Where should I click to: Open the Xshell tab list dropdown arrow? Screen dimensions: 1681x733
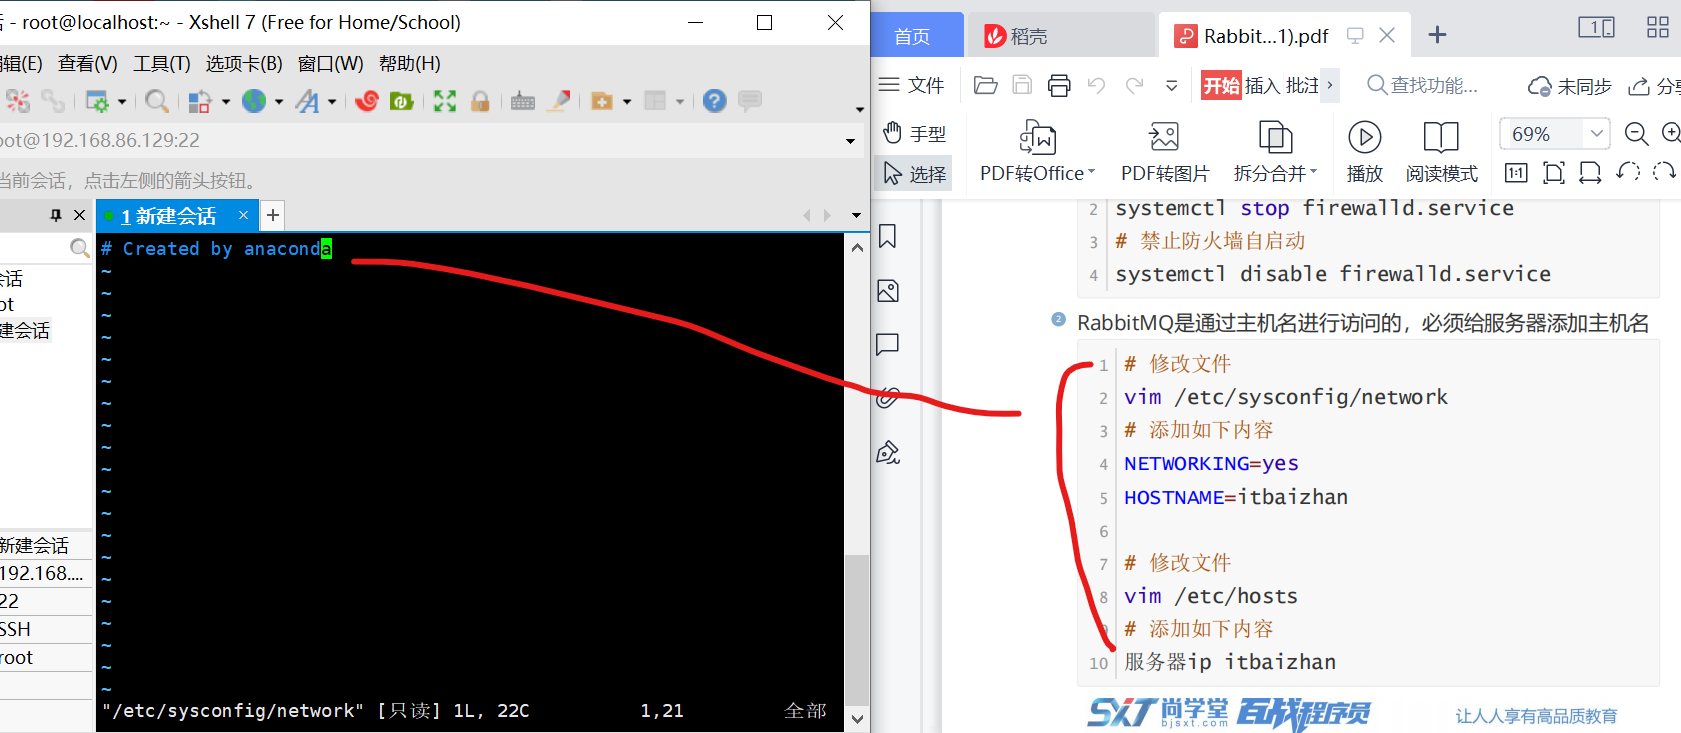[x=856, y=215]
